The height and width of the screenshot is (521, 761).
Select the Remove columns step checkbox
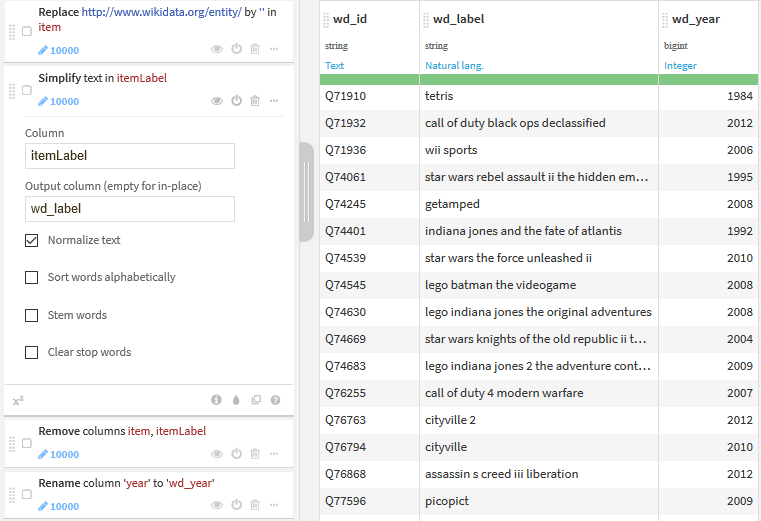pyautogui.click(x=27, y=444)
